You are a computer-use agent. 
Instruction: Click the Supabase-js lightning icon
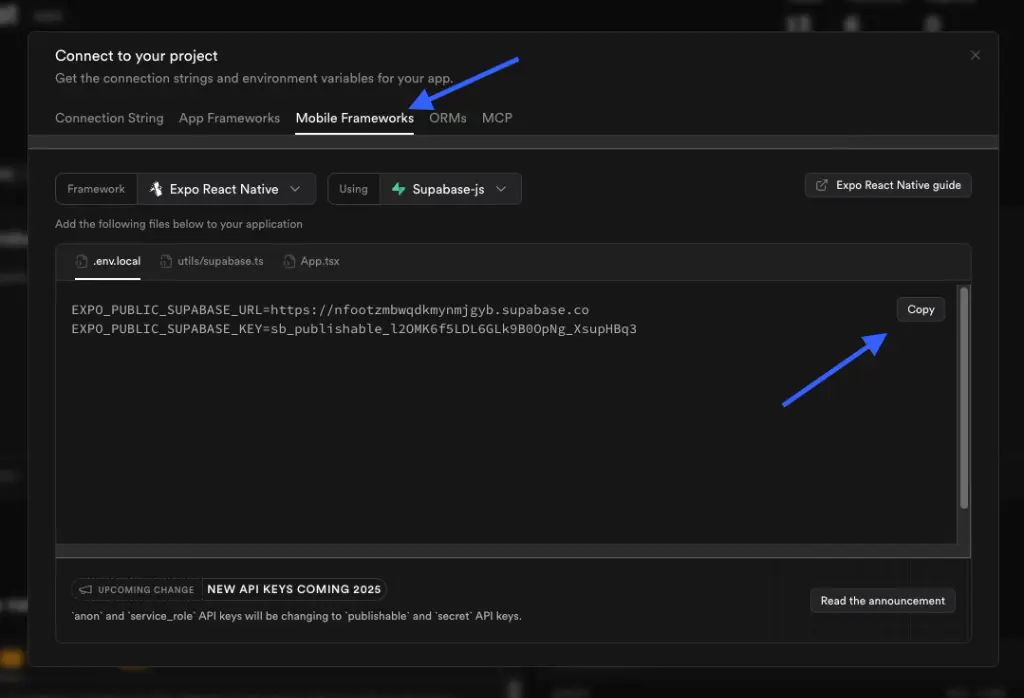click(x=398, y=188)
